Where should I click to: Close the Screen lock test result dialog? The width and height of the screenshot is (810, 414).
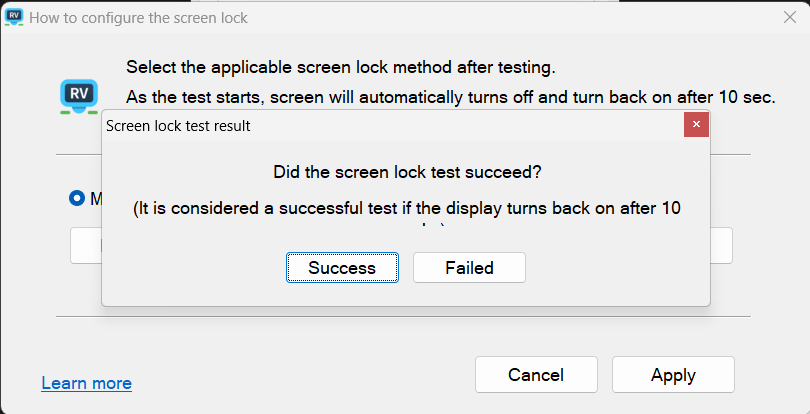(697, 125)
